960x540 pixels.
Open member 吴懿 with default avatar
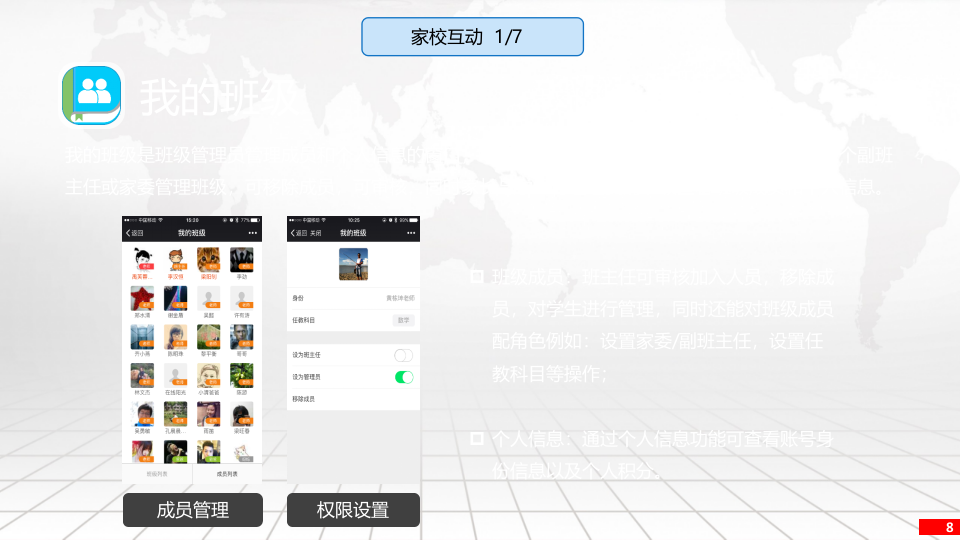(208, 298)
